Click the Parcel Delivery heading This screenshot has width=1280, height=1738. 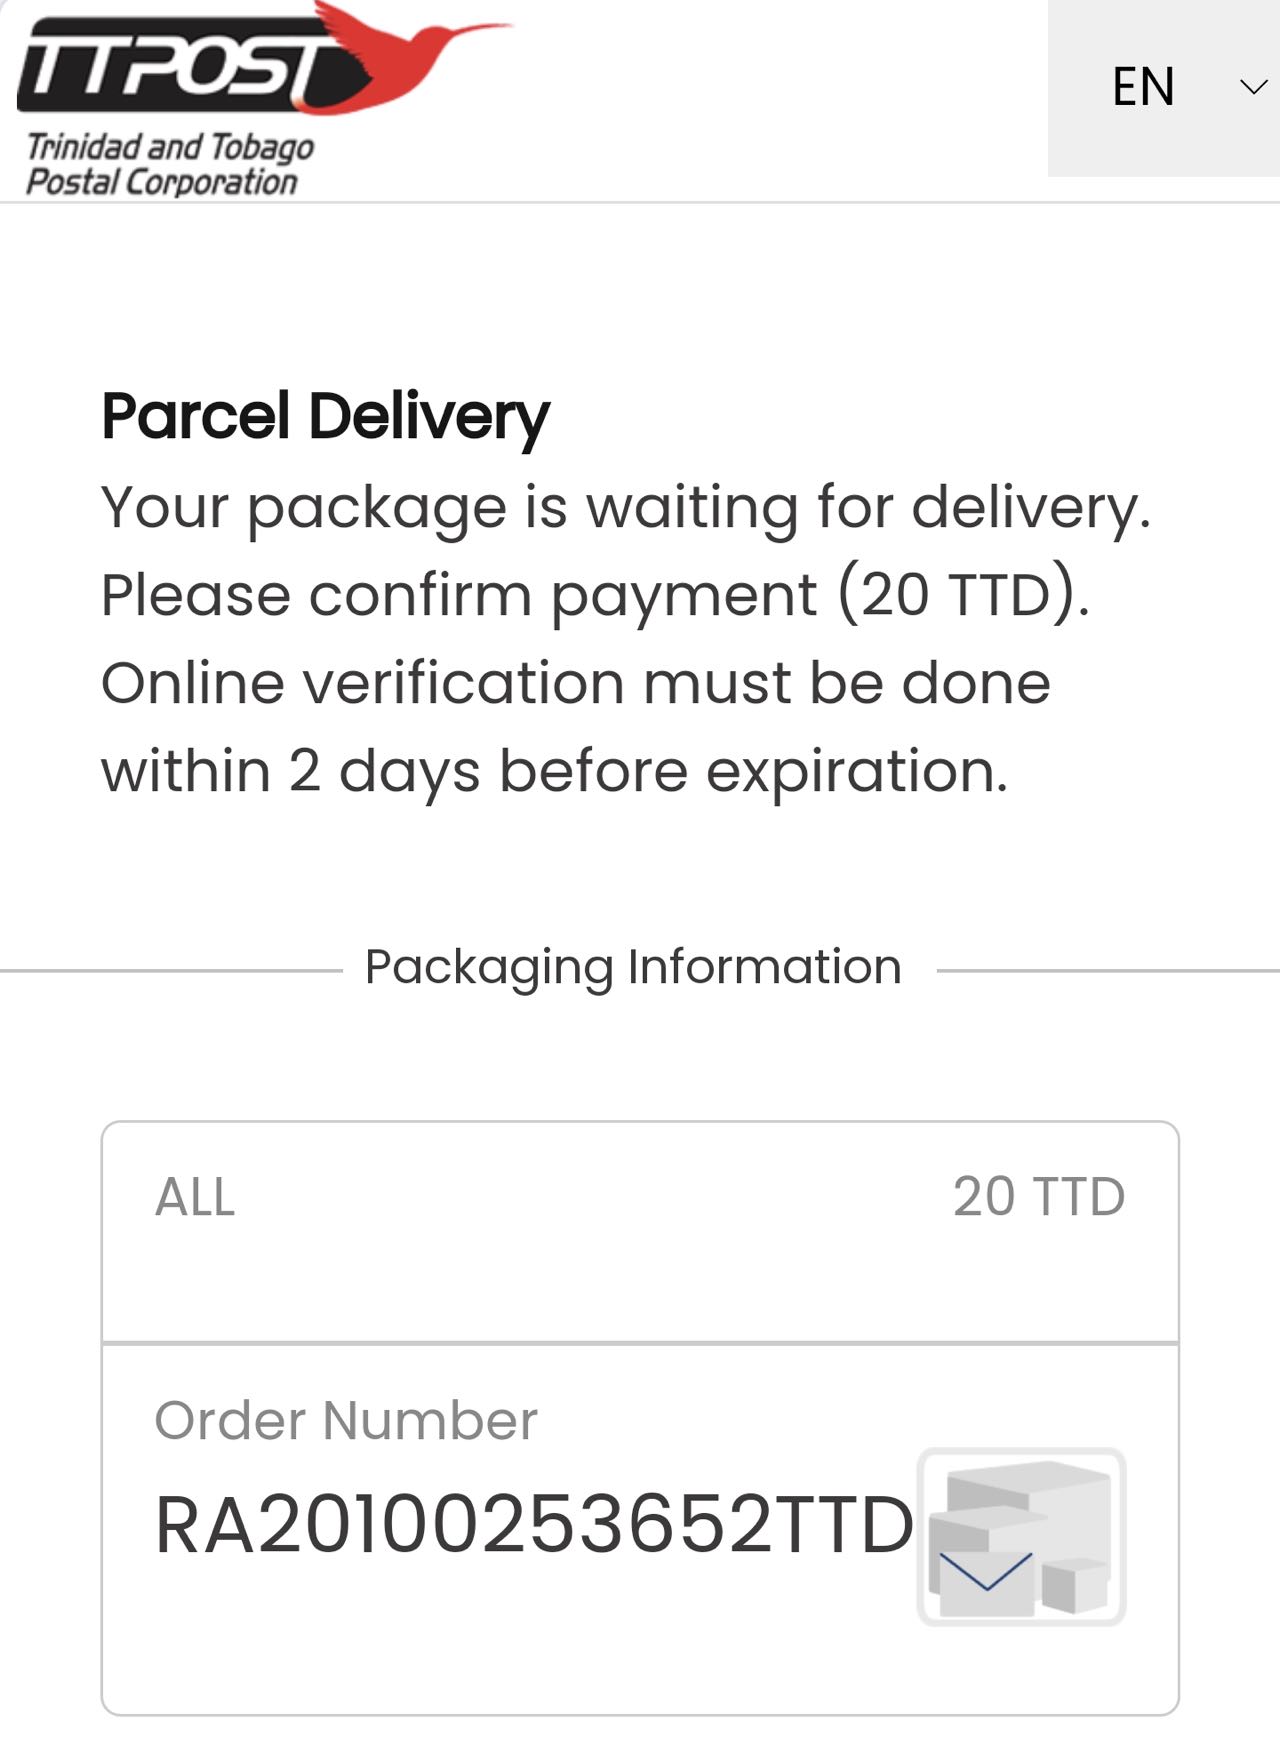(x=325, y=416)
